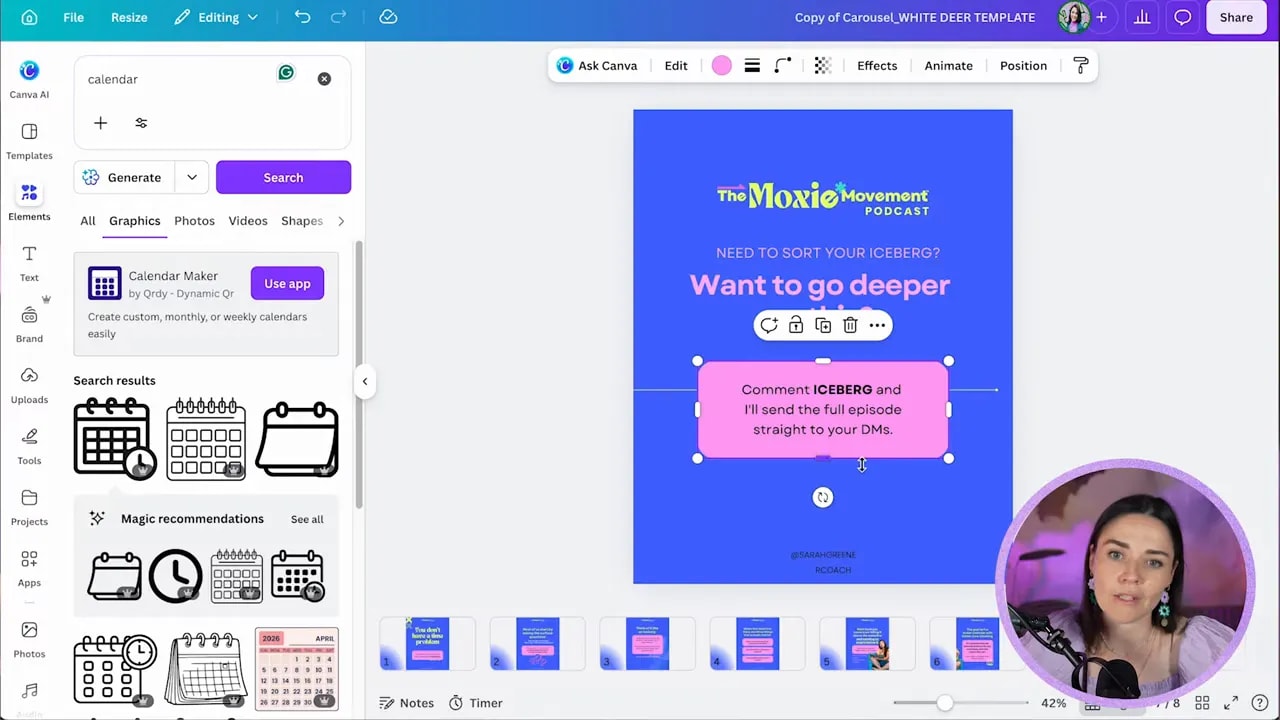Viewport: 1280px width, 720px height.
Task: Open the Templates panel
Action: pos(29,141)
